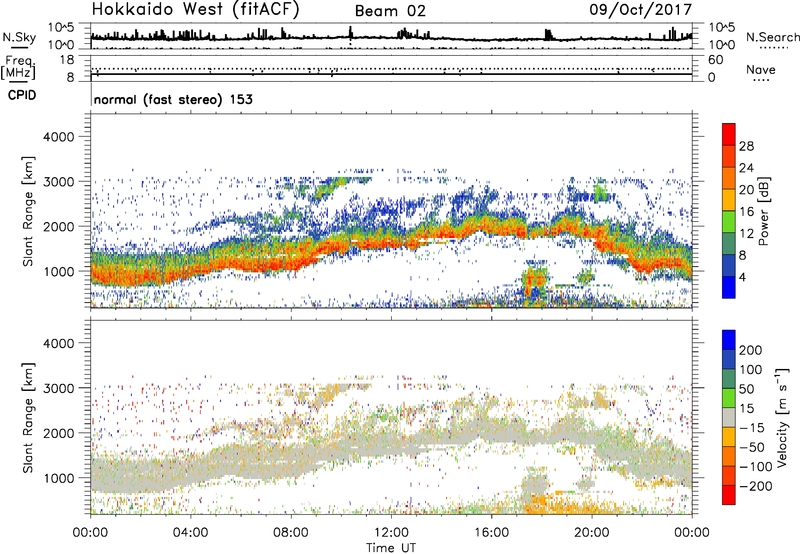Click the velocity panel 'Slant Range [km]' label

[28, 417]
